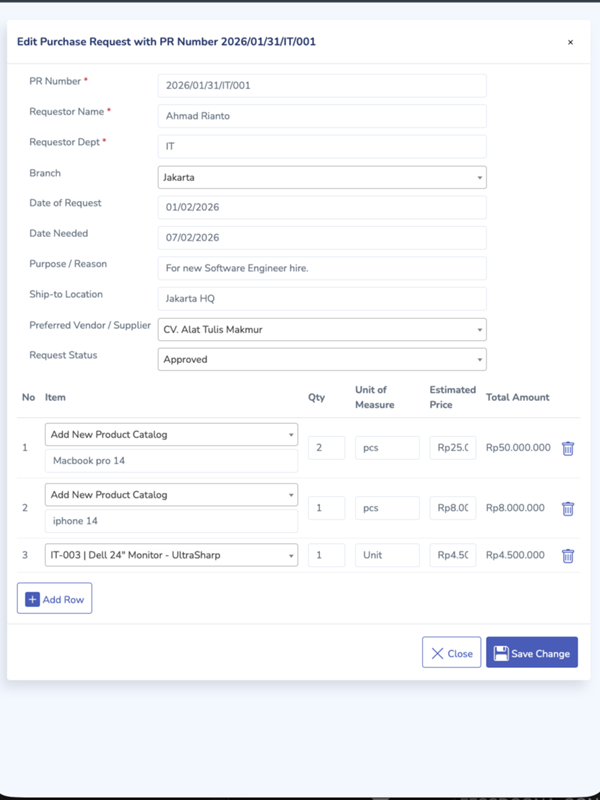Open the Branch dropdown showing Jakarta
Viewport: 600px width, 800px height.
point(322,177)
